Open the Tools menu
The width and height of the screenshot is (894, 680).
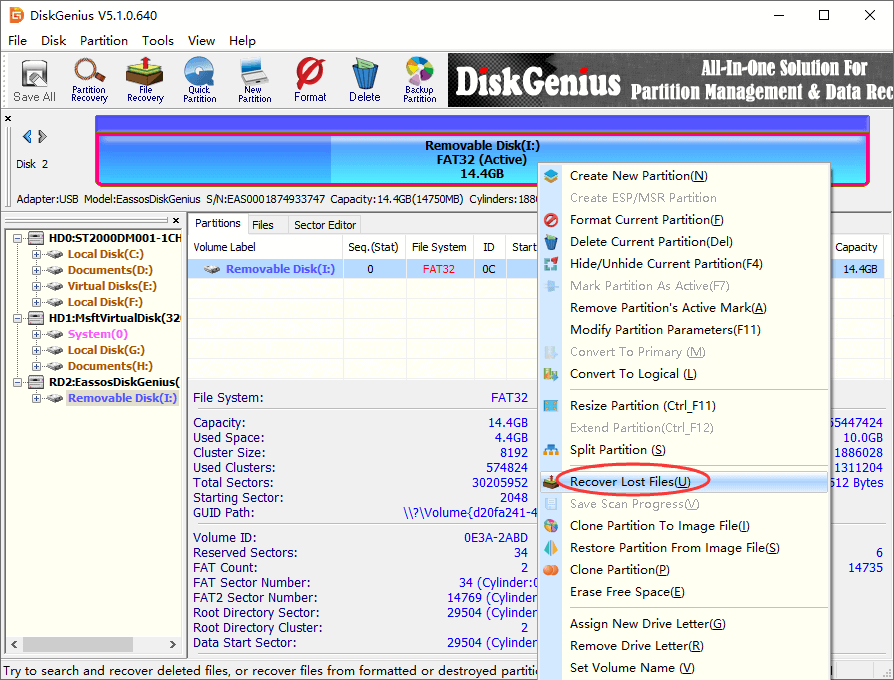tap(157, 41)
